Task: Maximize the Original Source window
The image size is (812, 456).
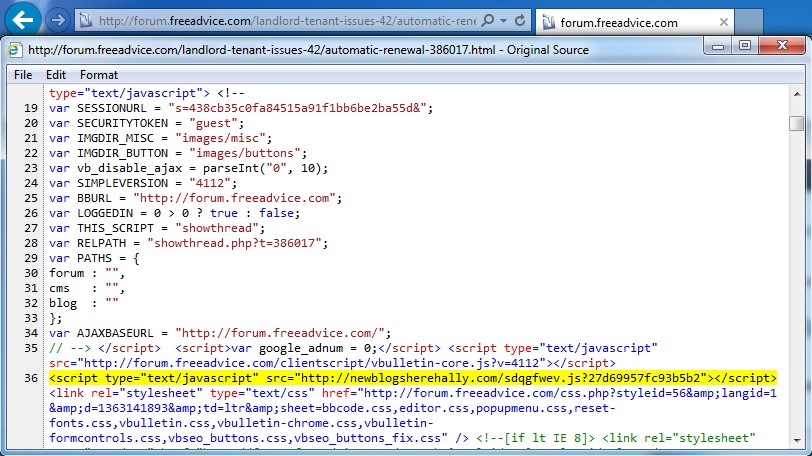Action: point(744,46)
